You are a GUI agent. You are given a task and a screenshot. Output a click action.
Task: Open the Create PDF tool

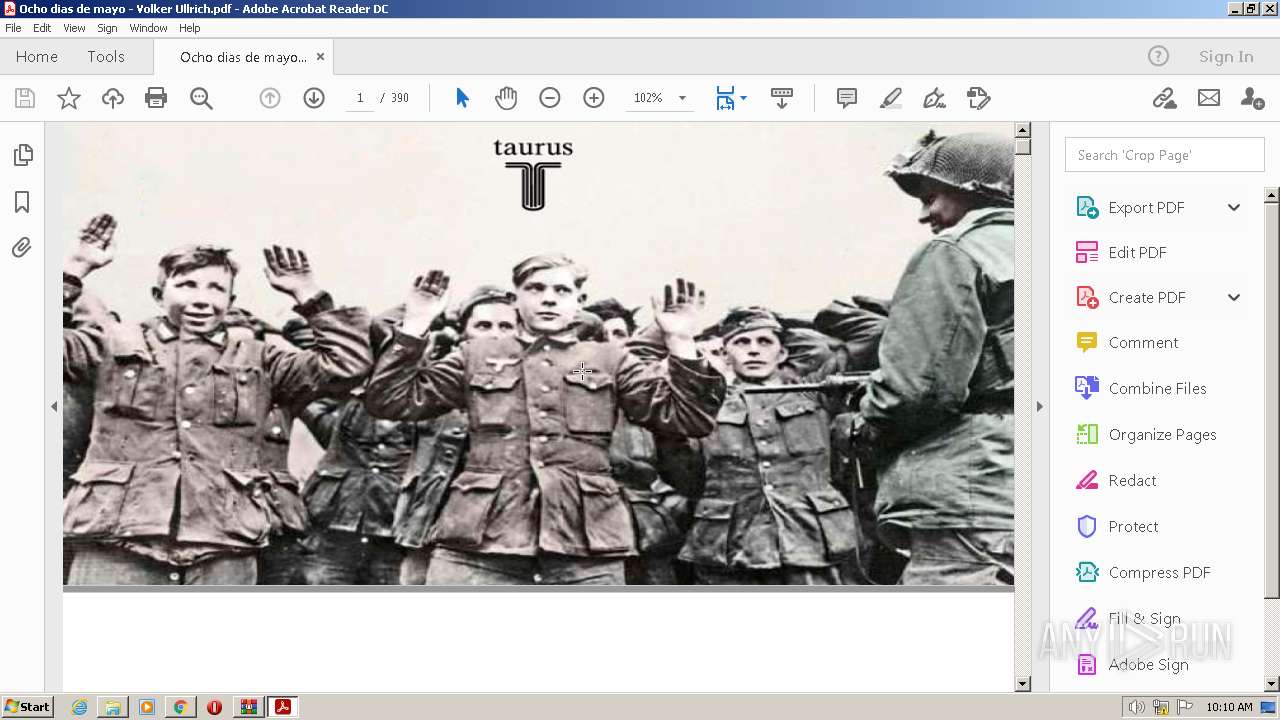pos(1146,297)
